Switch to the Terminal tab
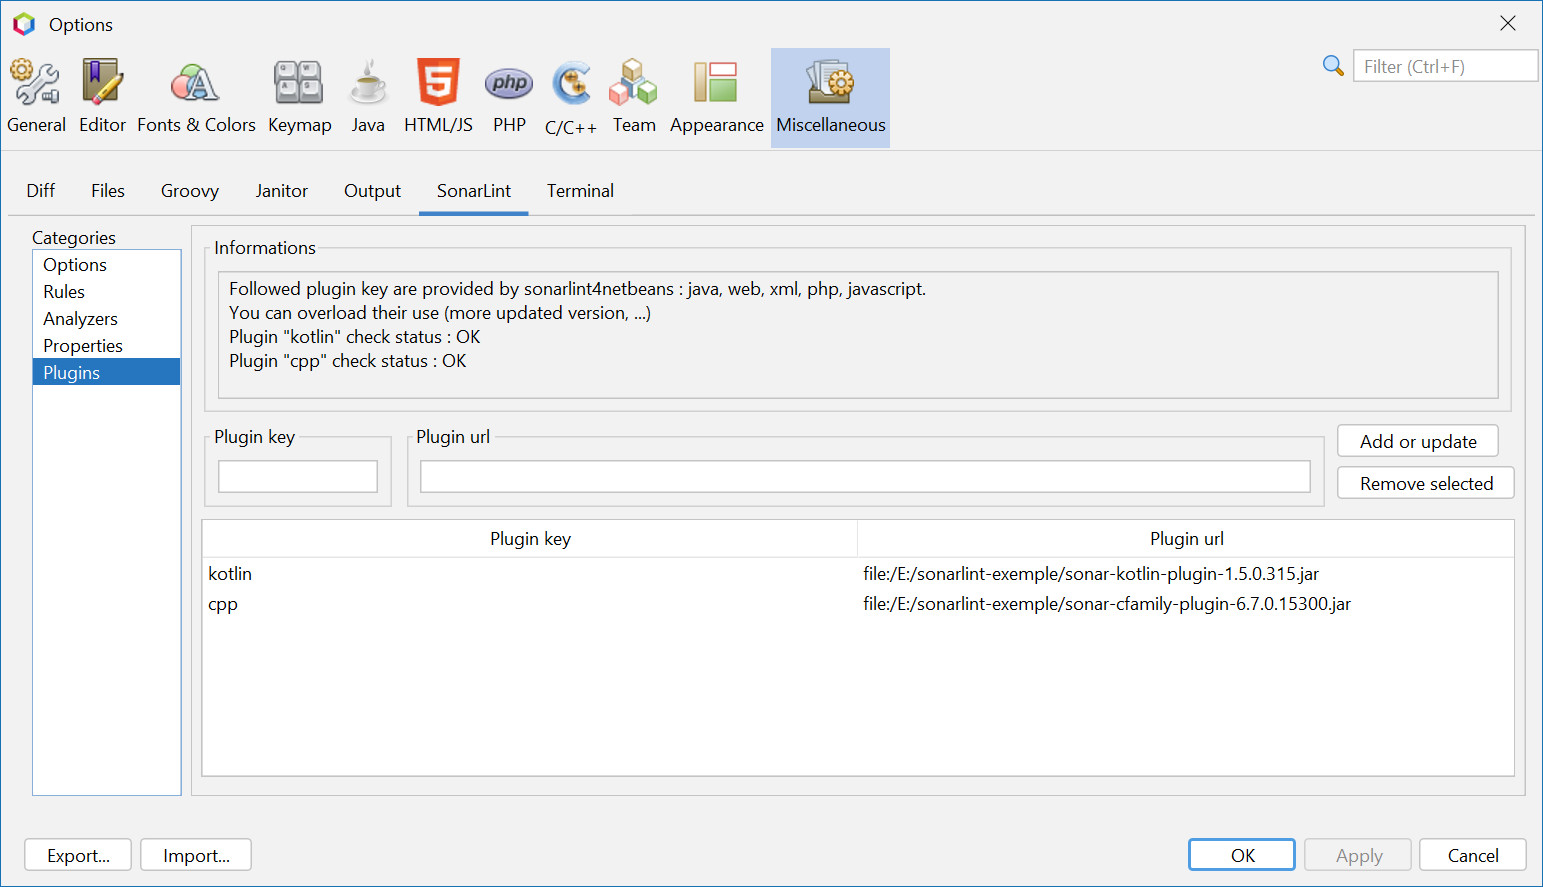The height and width of the screenshot is (887, 1543). [580, 191]
